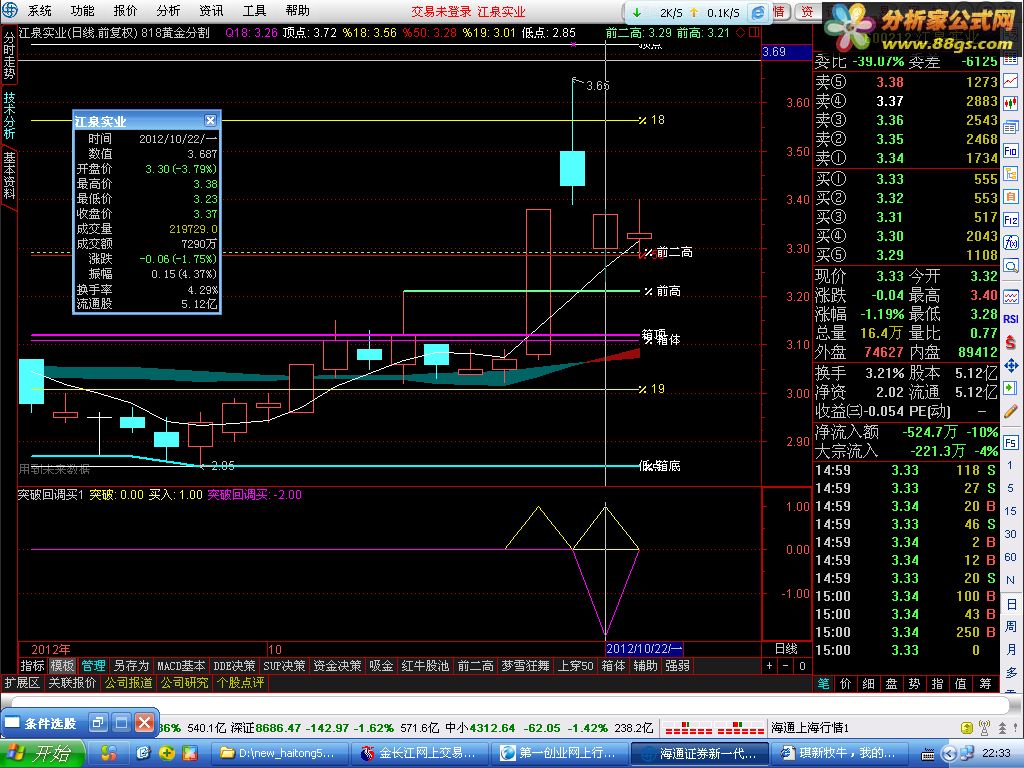
Task: Switch to the 笔 tab in quote panel
Action: pos(824,684)
